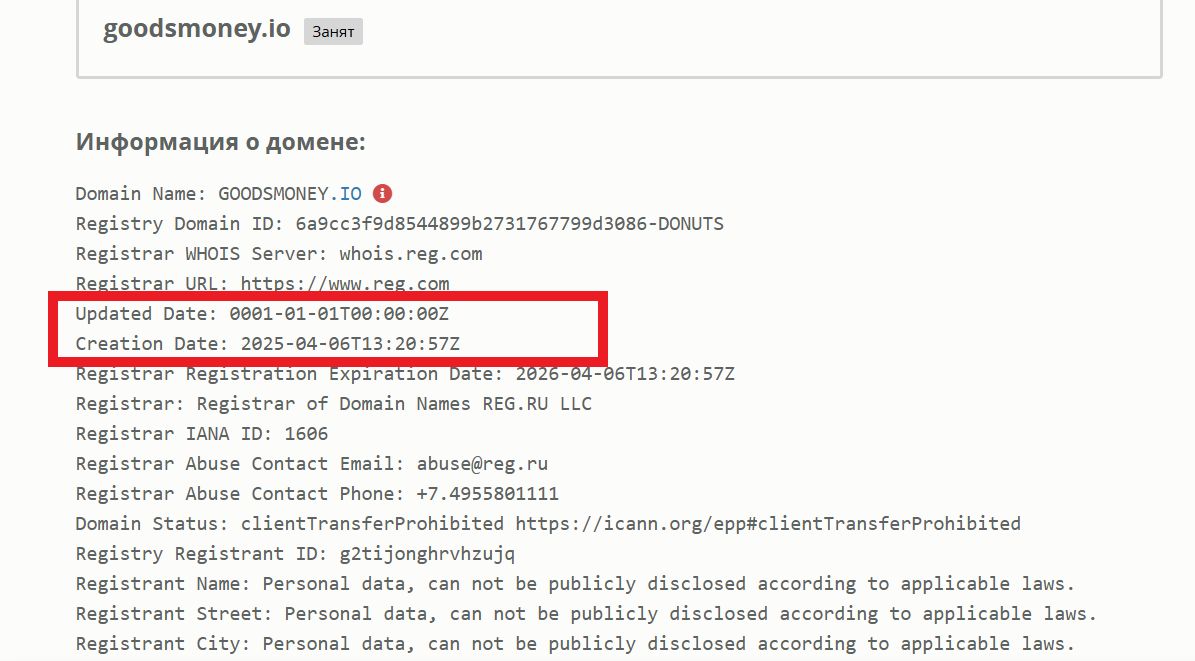Image resolution: width=1195 pixels, height=661 pixels.
Task: Click the Registrant Name line
Action: pyautogui.click(x=575, y=584)
